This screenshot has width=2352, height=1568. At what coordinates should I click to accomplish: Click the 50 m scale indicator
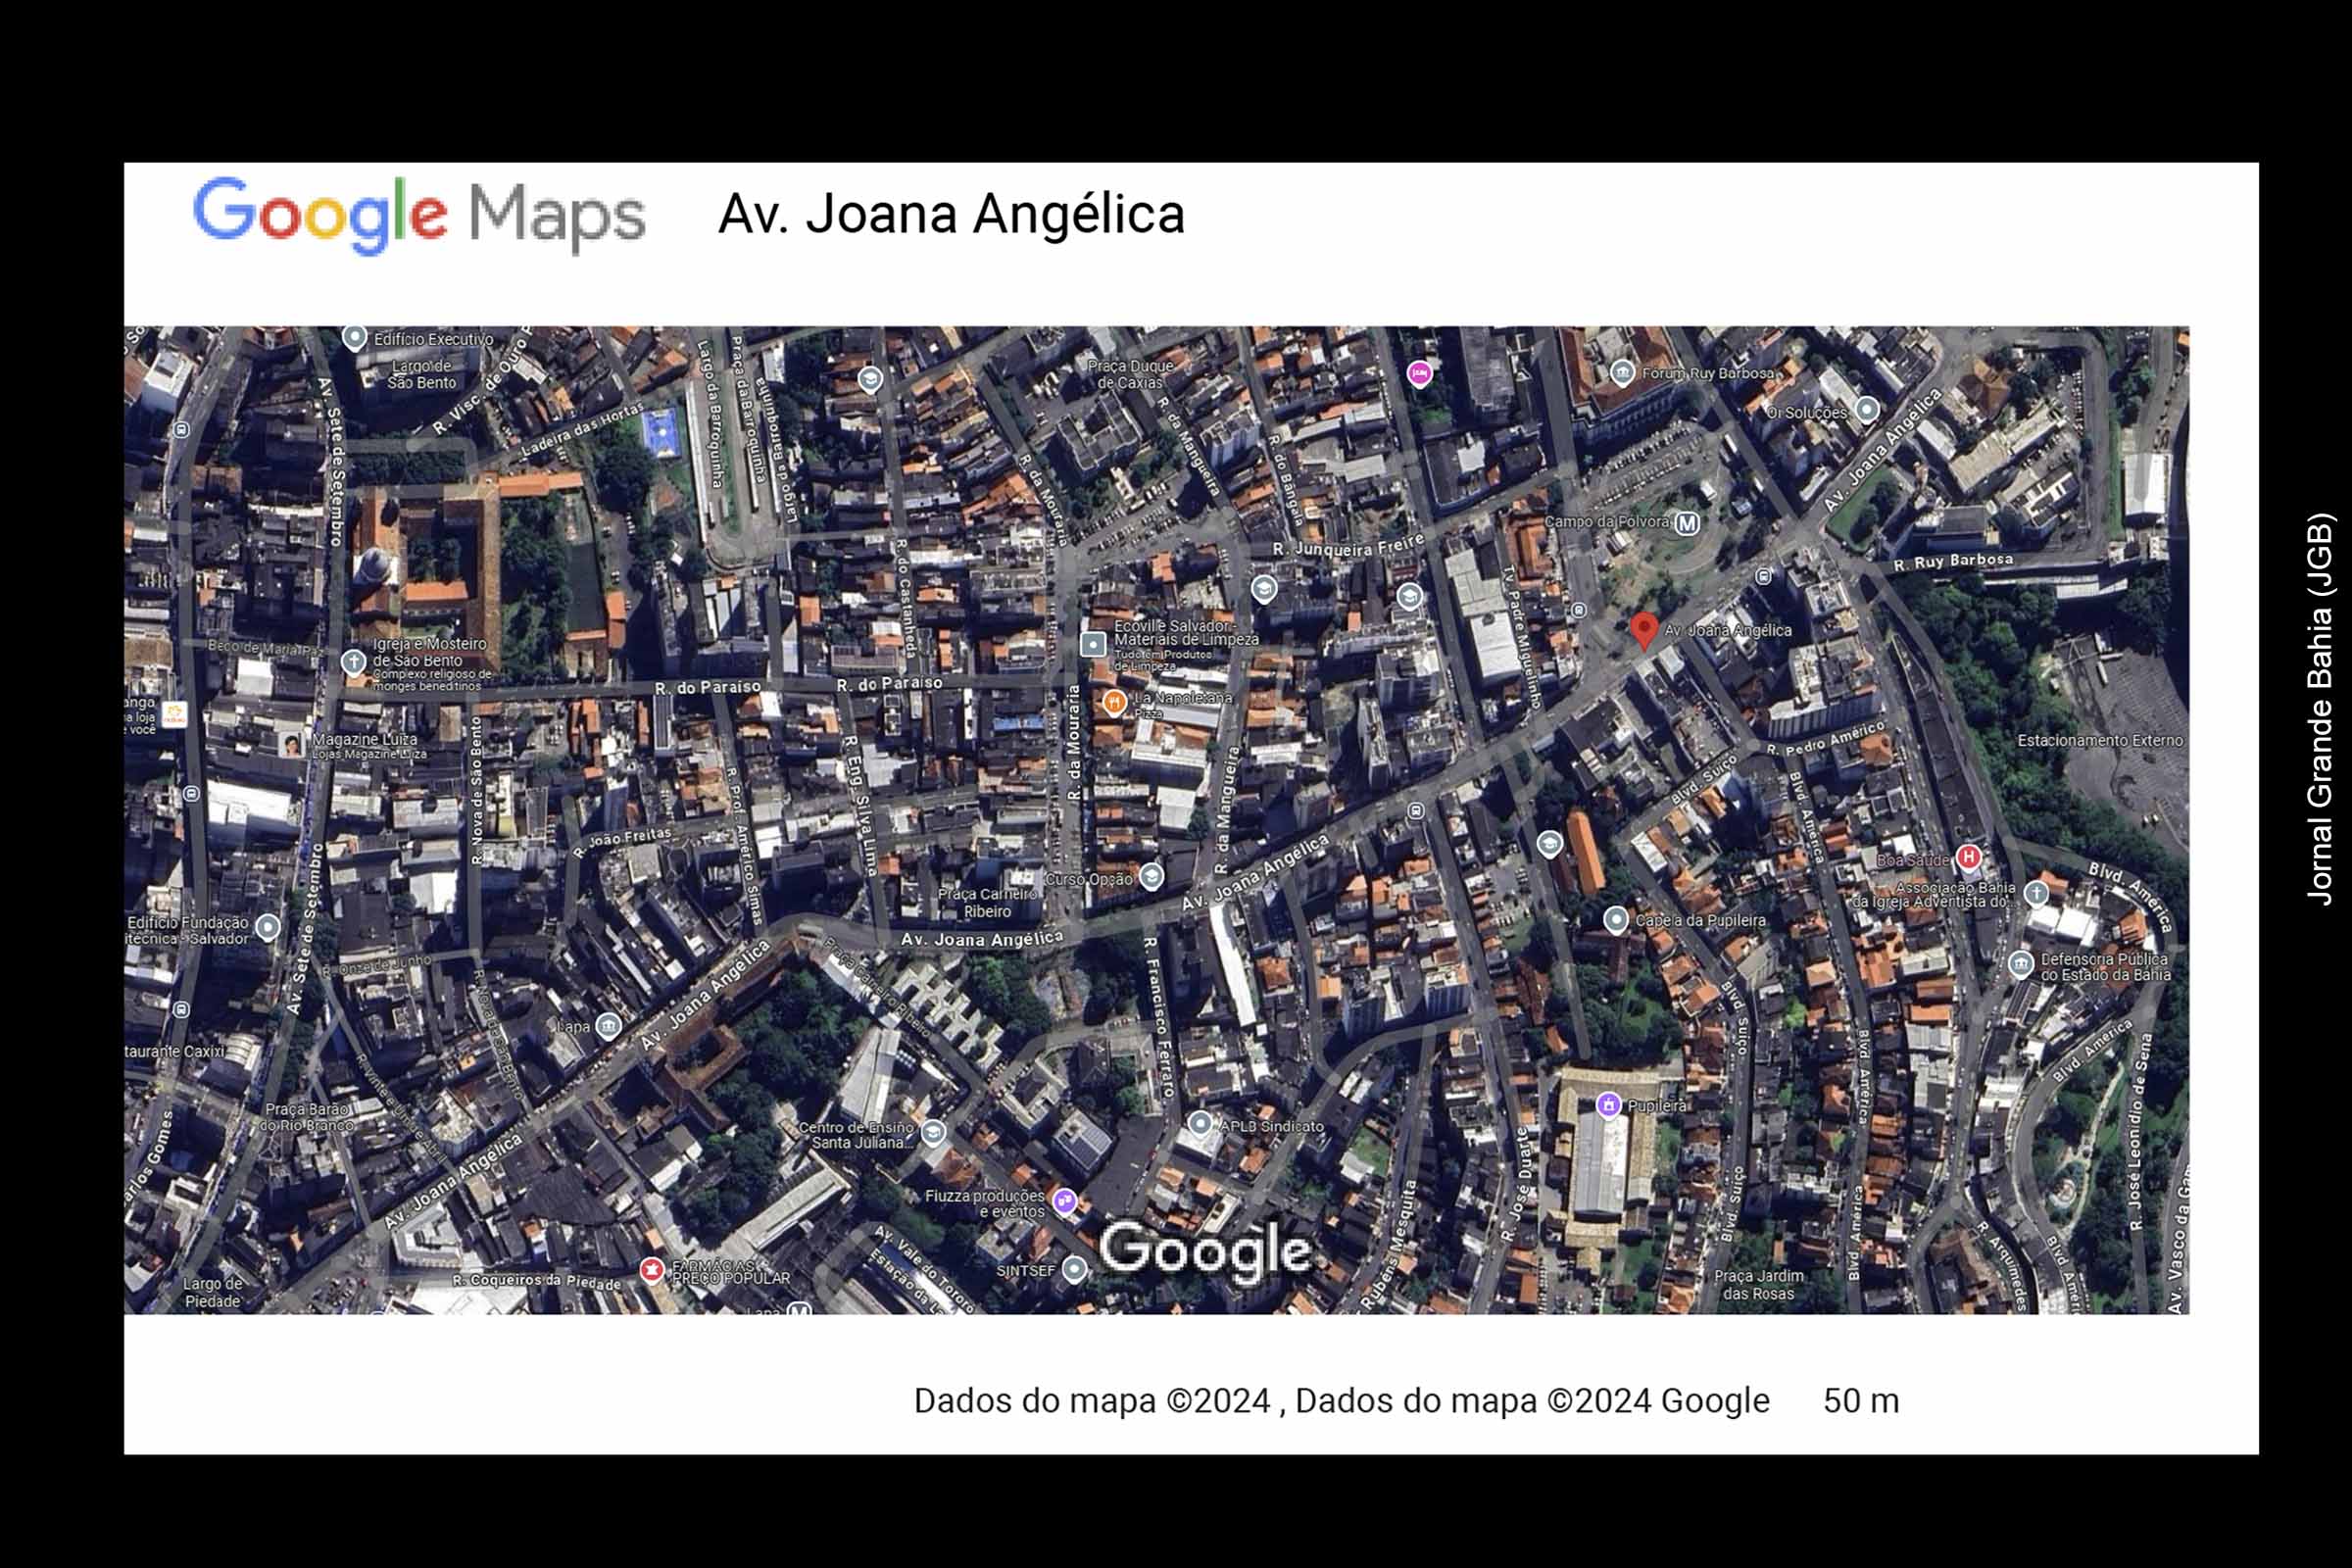pyautogui.click(x=1861, y=1401)
